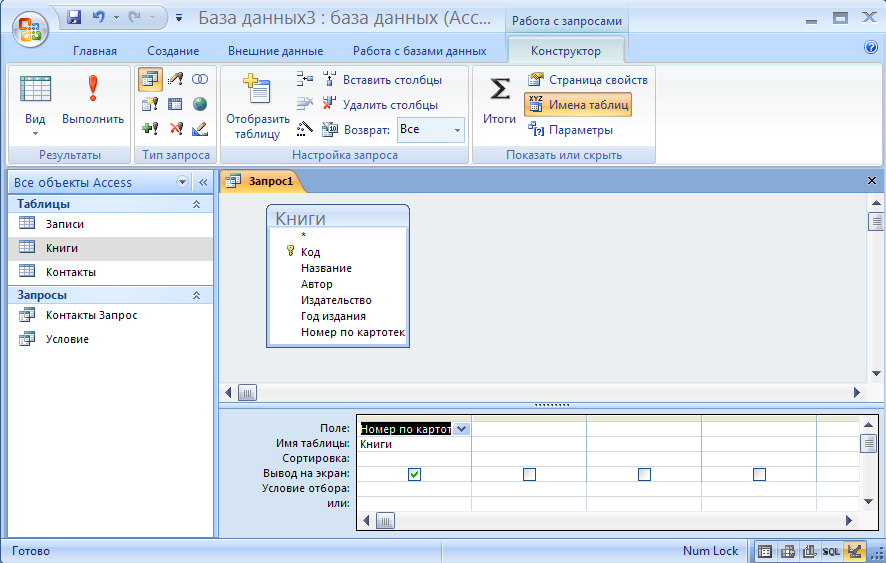Toggle Имена таблиц table names button
The image size is (886, 563).
(578, 105)
